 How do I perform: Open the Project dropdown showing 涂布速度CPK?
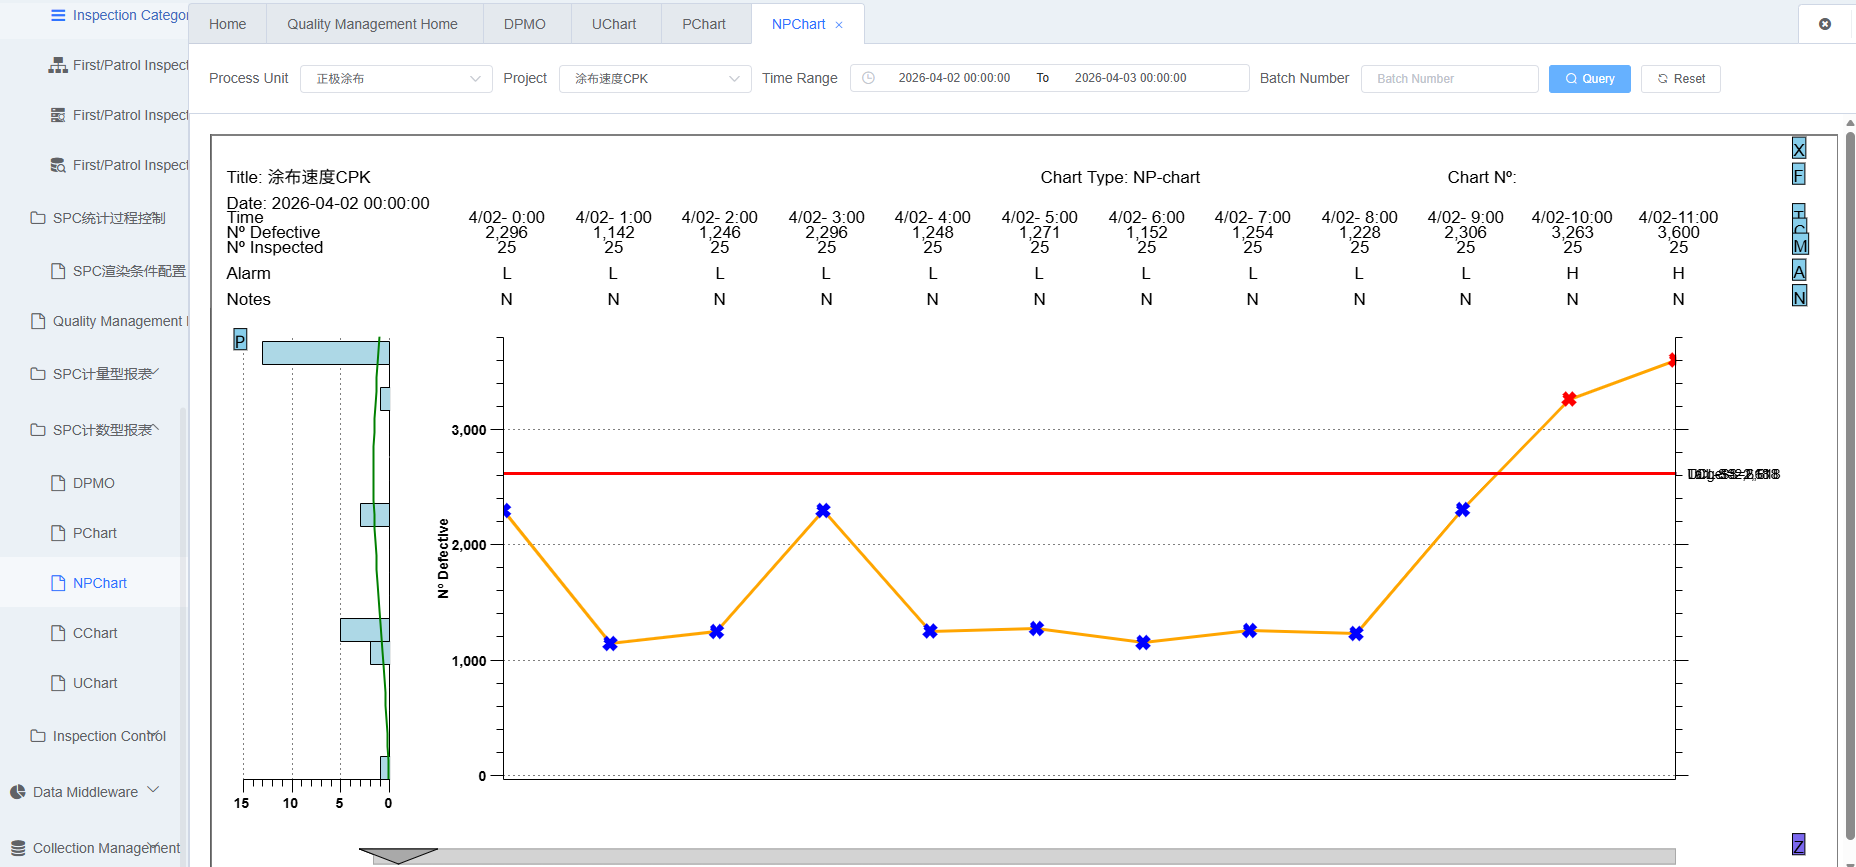click(x=655, y=79)
